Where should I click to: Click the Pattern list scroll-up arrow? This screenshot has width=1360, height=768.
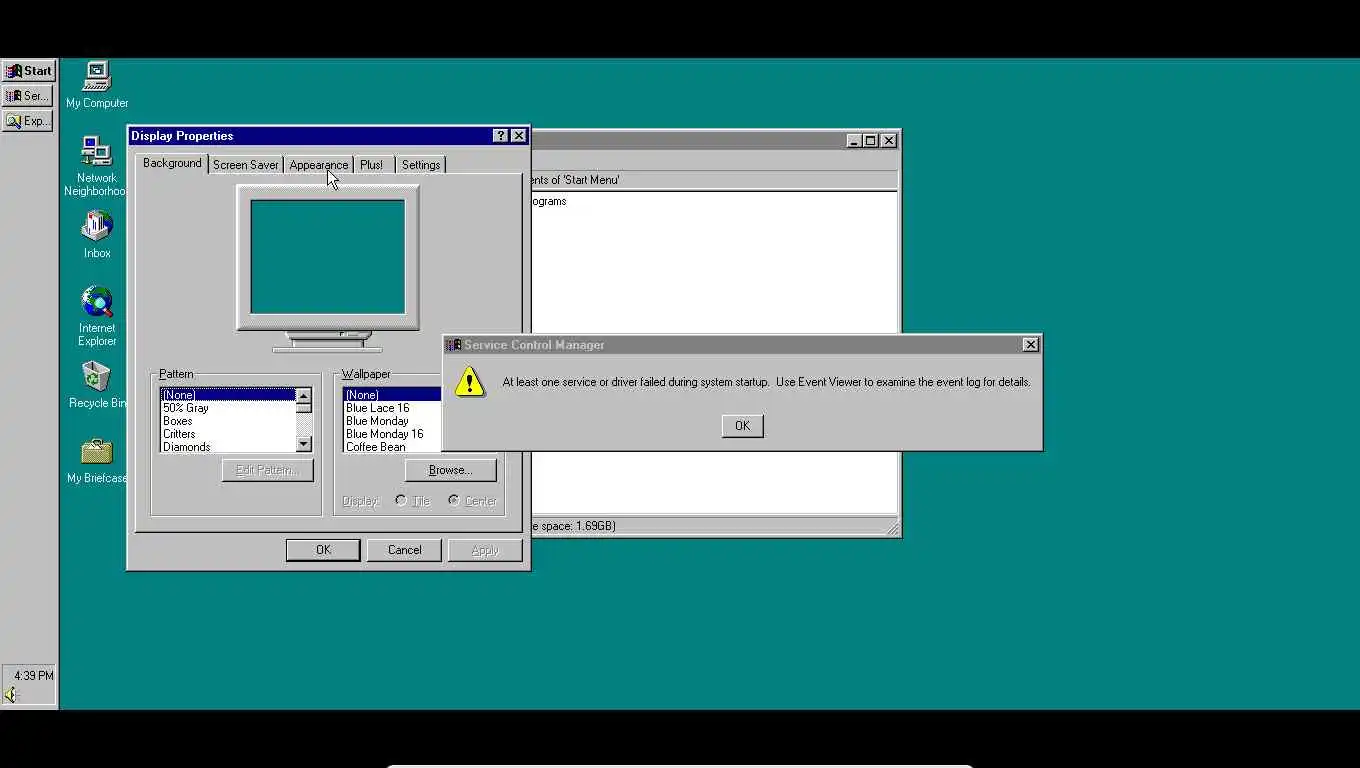tap(304, 396)
